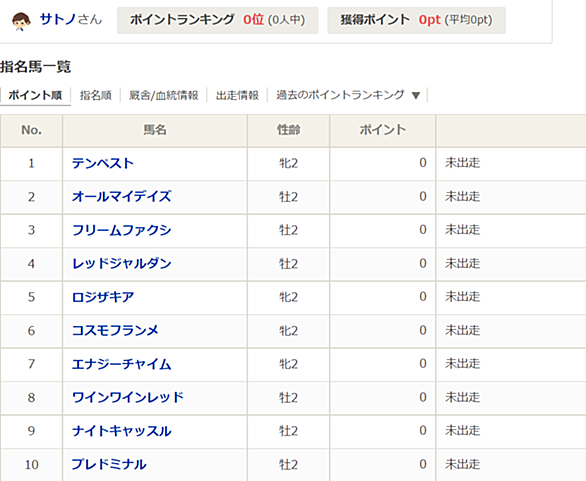Open horse オールマイデイズ link
The height and width of the screenshot is (481, 586).
pyautogui.click(x=121, y=197)
